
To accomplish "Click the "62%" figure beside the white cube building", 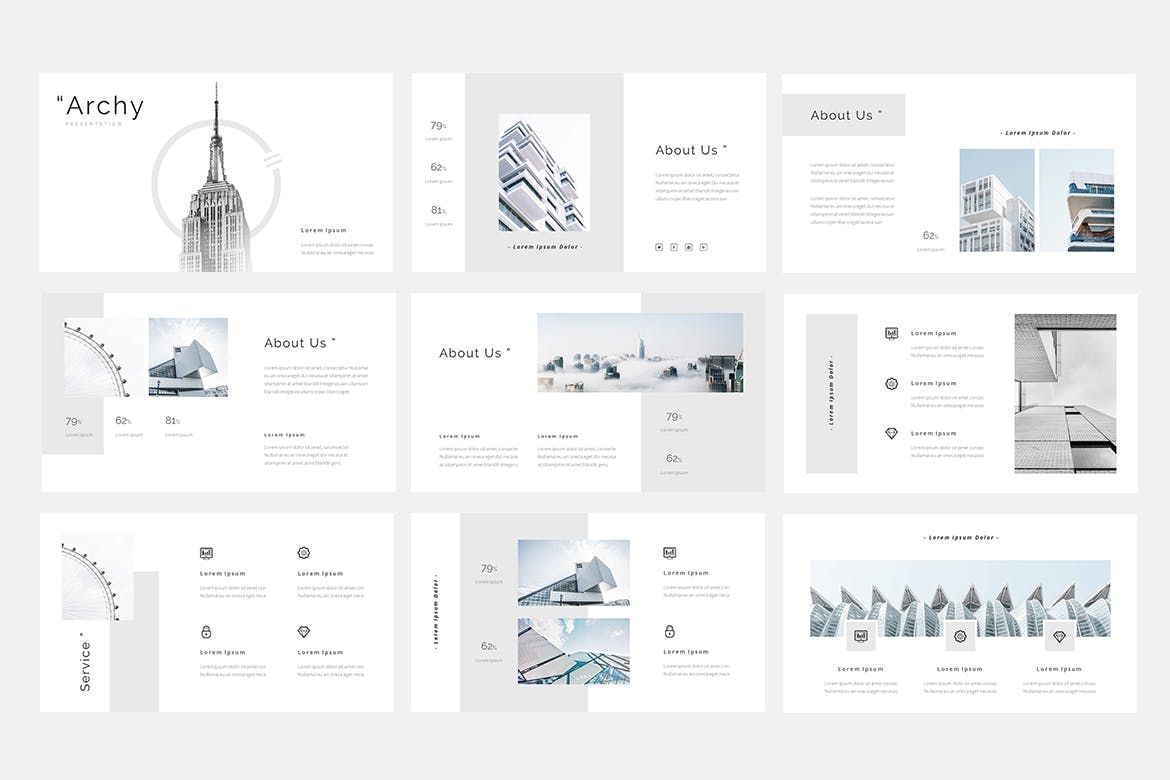I will [931, 236].
